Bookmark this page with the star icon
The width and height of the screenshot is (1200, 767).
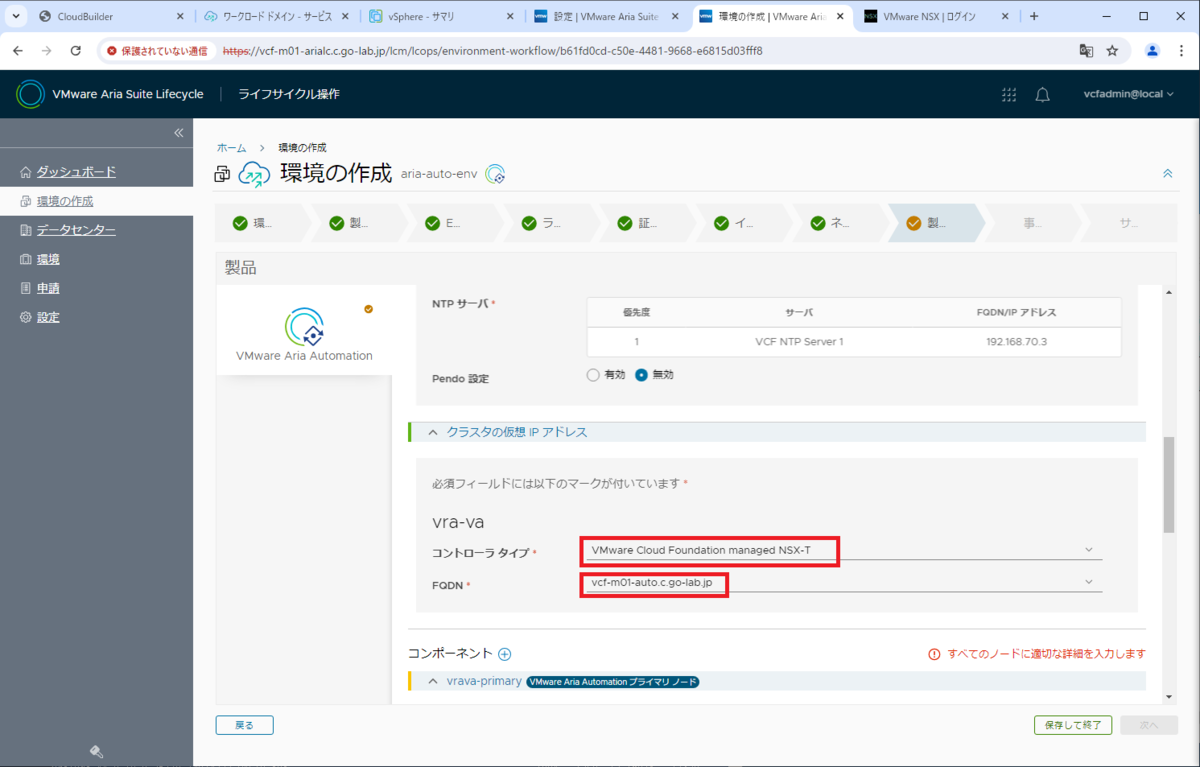(x=1112, y=50)
